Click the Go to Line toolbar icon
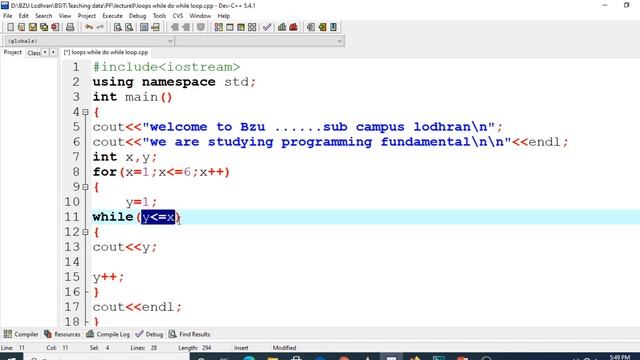640x360 pixels. coord(156,27)
